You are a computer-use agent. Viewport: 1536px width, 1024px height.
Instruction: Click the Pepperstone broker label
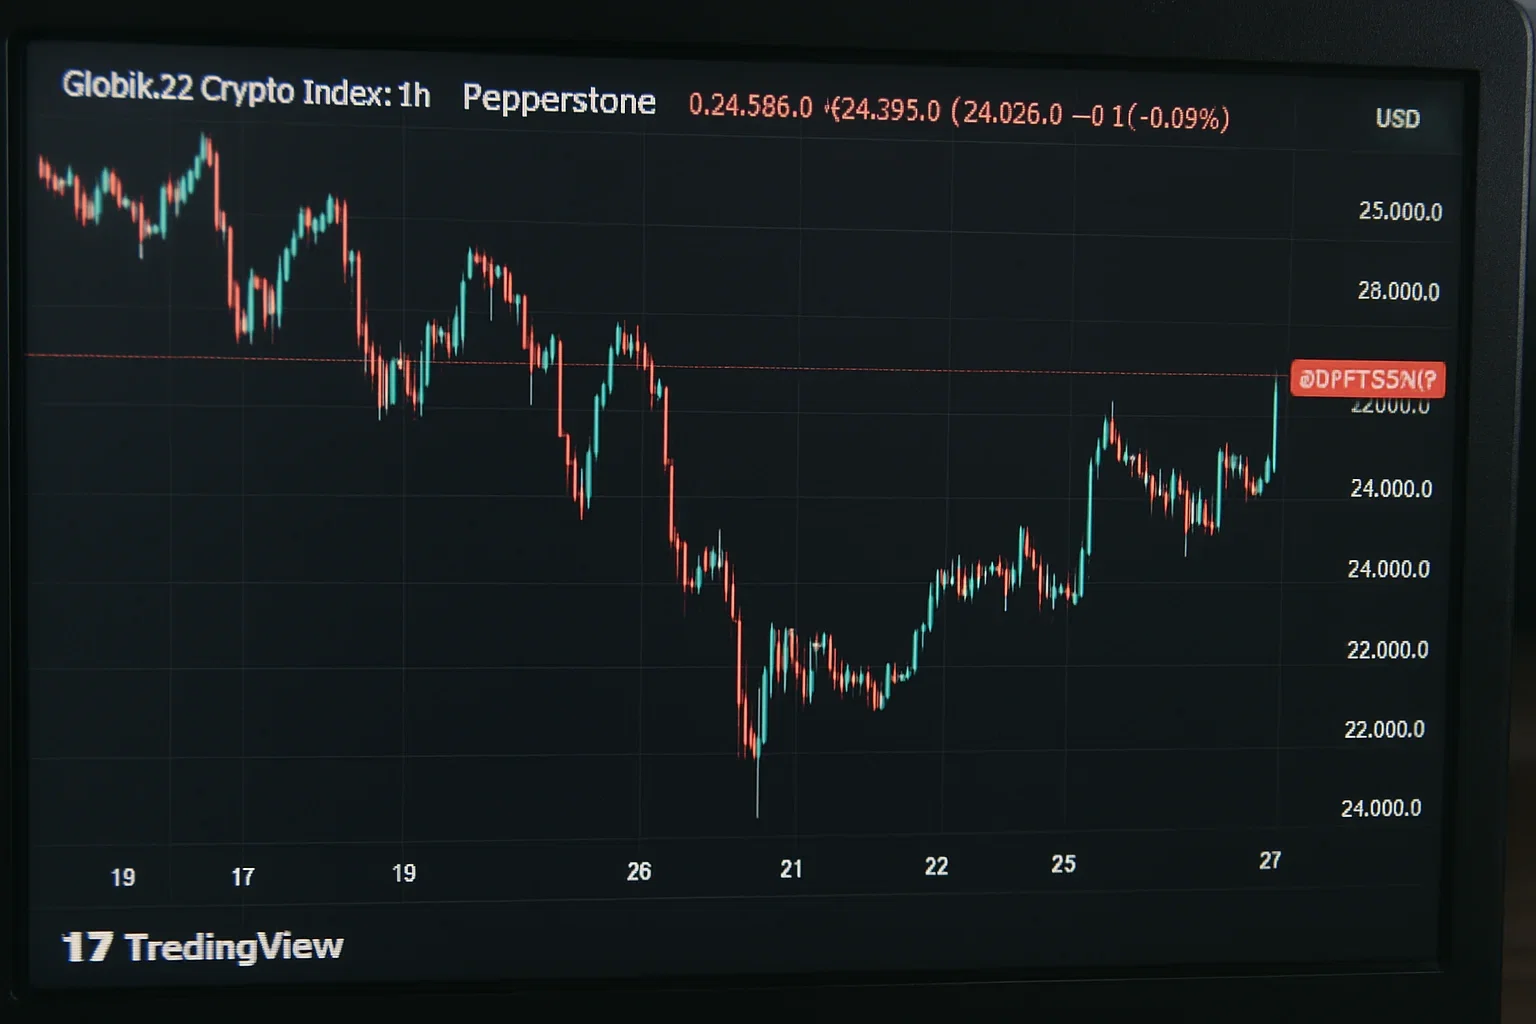click(559, 100)
